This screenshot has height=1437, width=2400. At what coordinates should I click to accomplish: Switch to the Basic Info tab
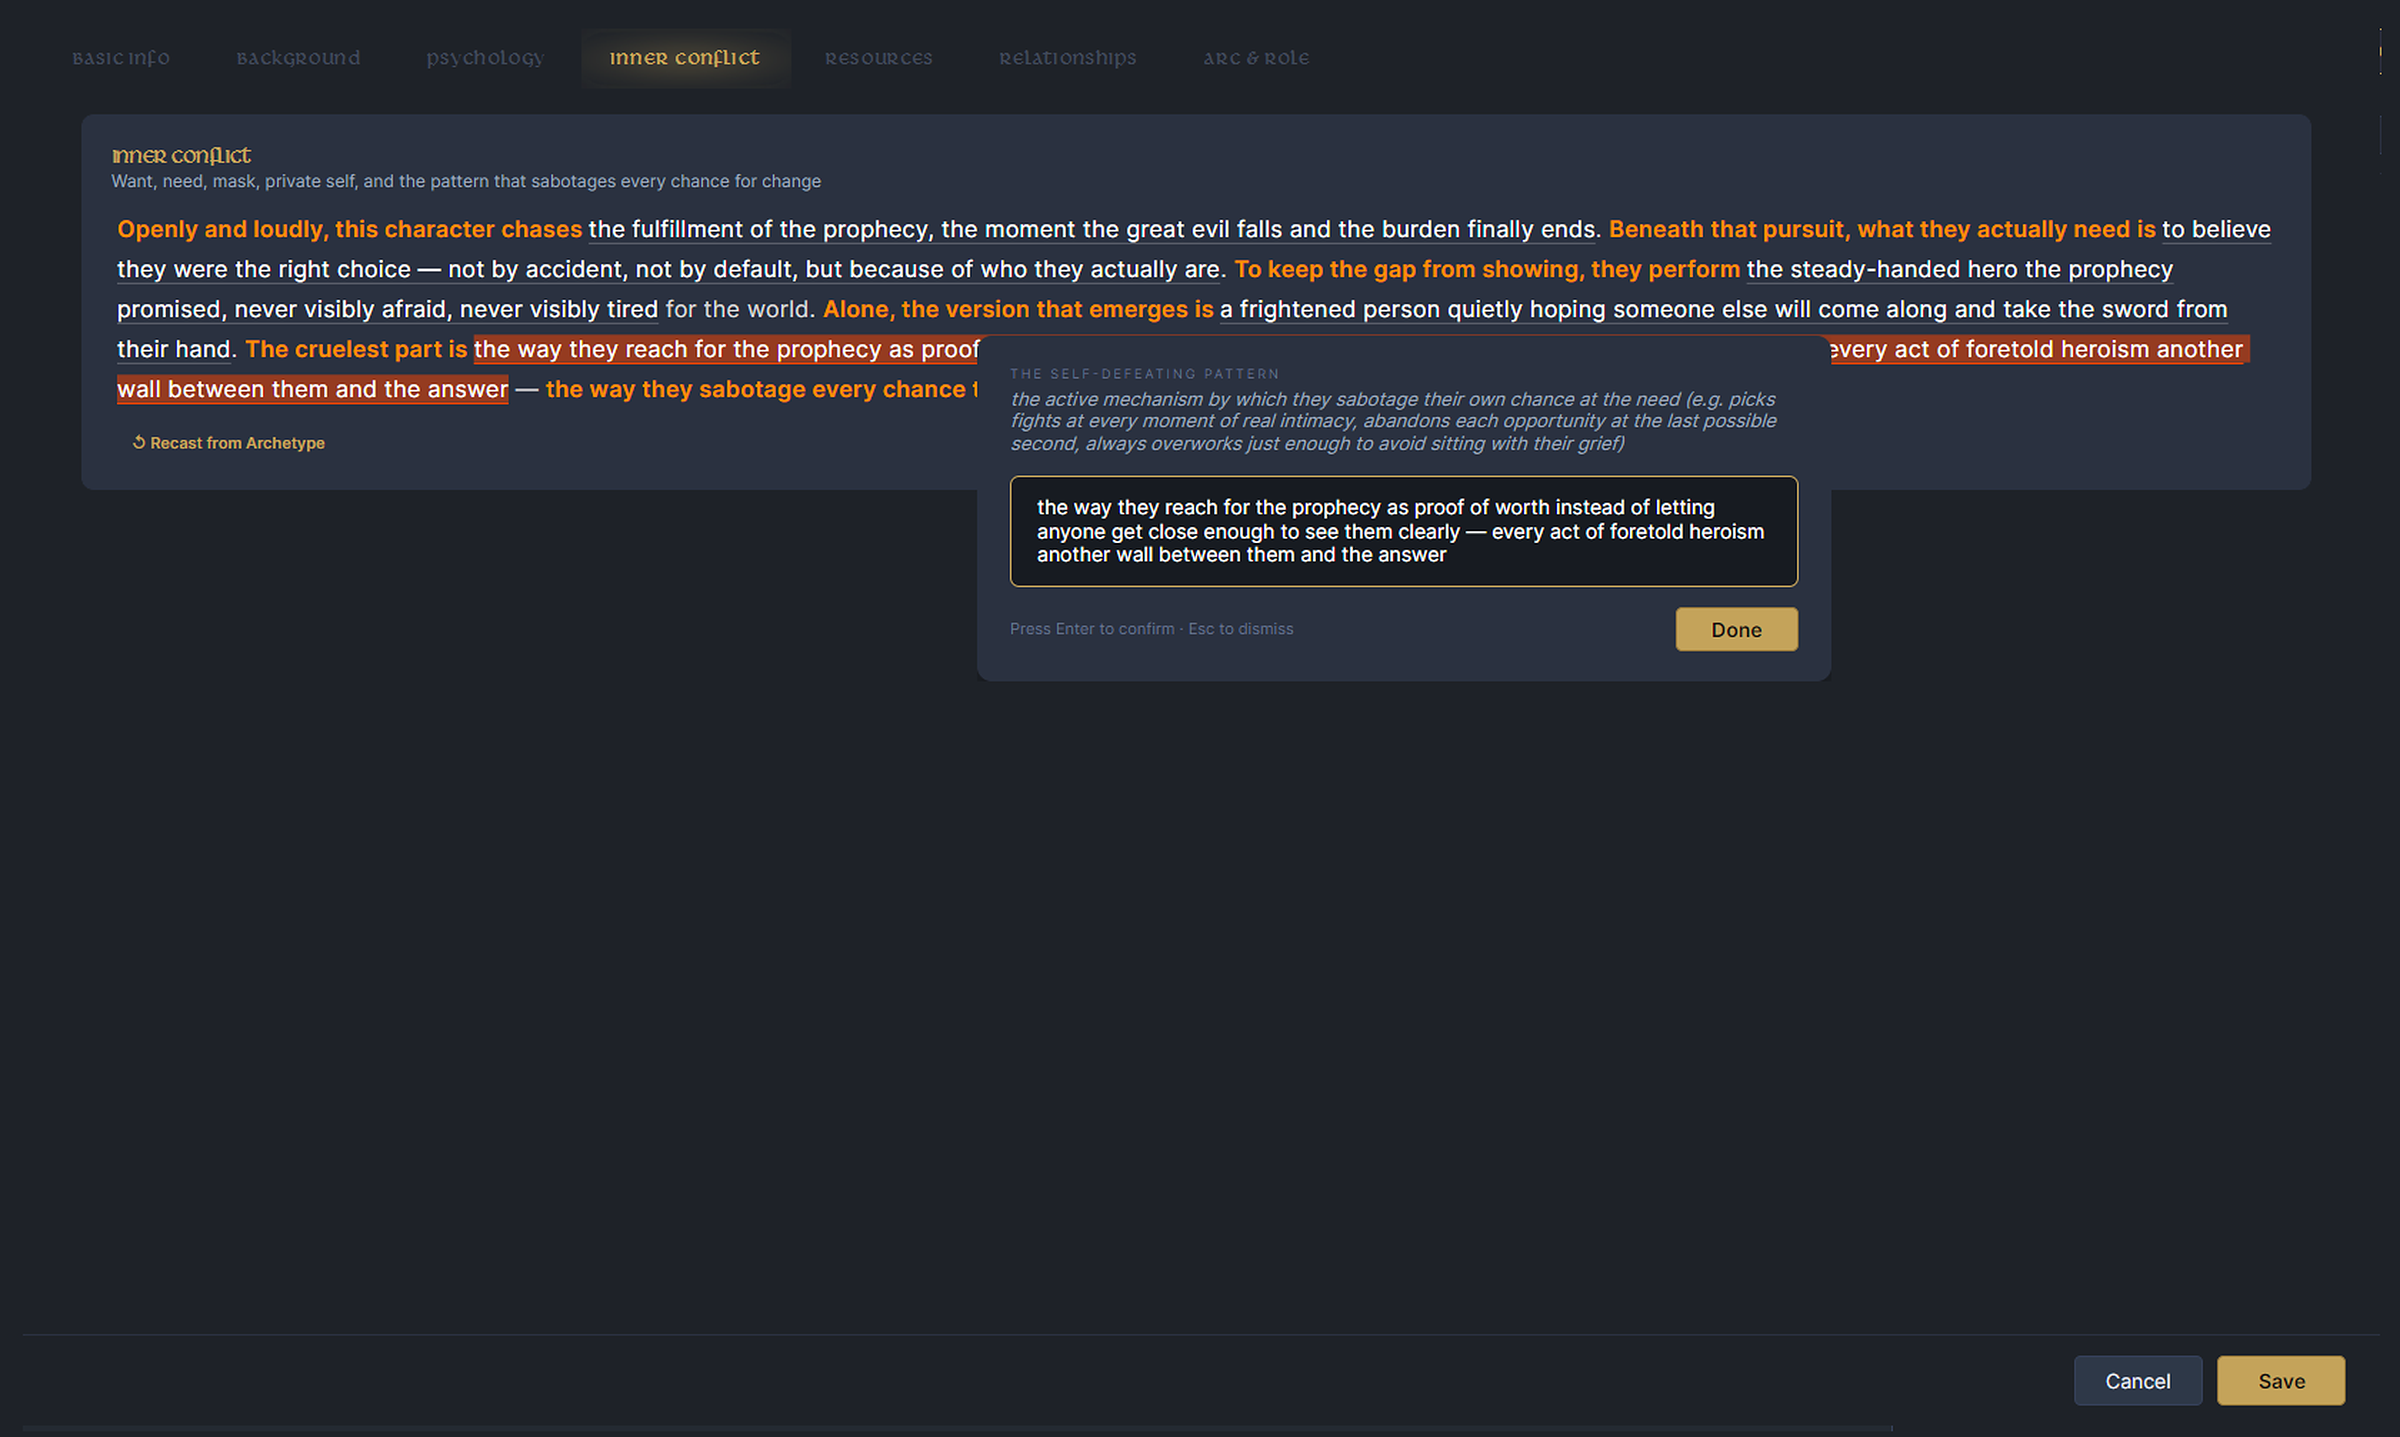(x=121, y=58)
